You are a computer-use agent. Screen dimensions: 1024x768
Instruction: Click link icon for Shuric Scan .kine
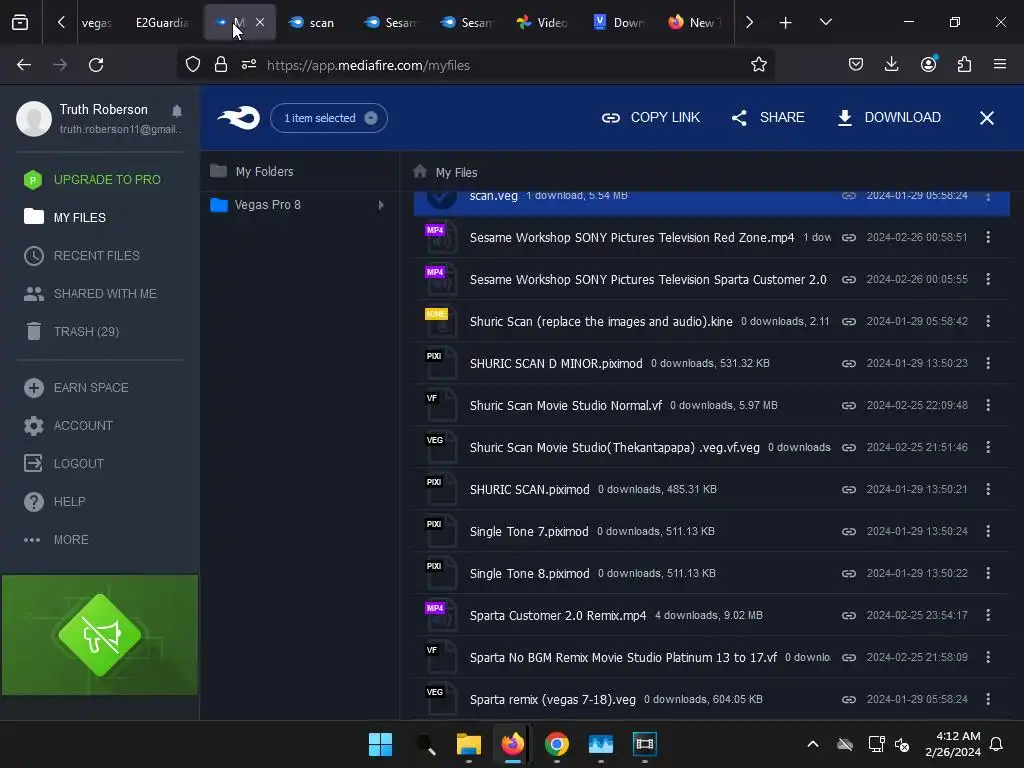(848, 321)
